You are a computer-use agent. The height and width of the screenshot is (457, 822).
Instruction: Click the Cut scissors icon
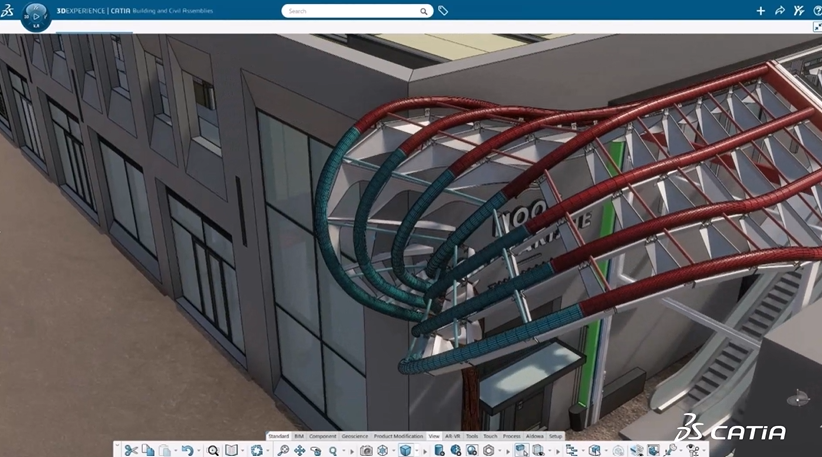pos(130,451)
